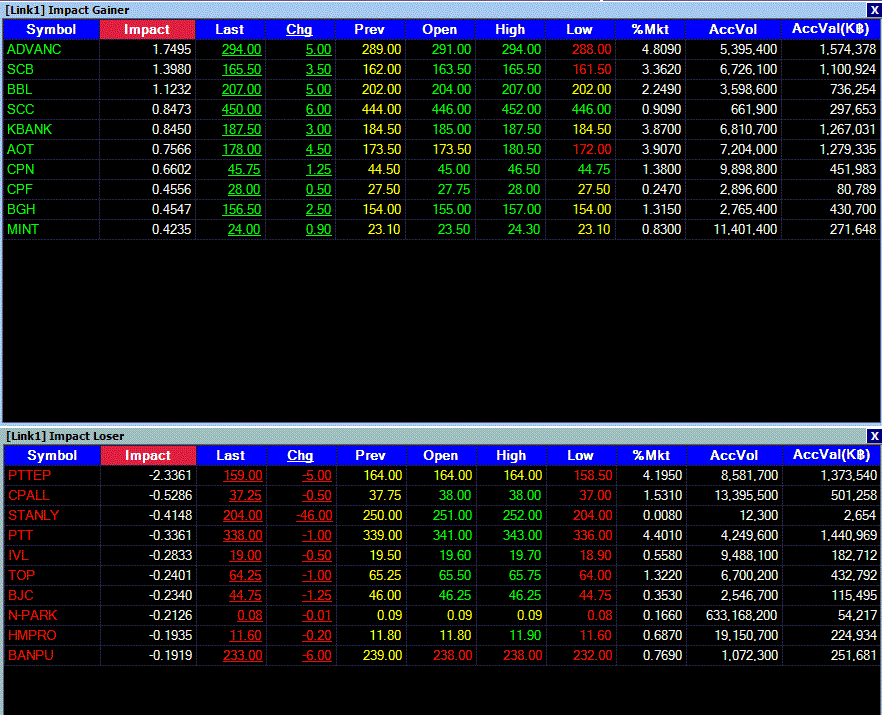
Task: Select N-PARK symbol row
Action: (x=33, y=615)
